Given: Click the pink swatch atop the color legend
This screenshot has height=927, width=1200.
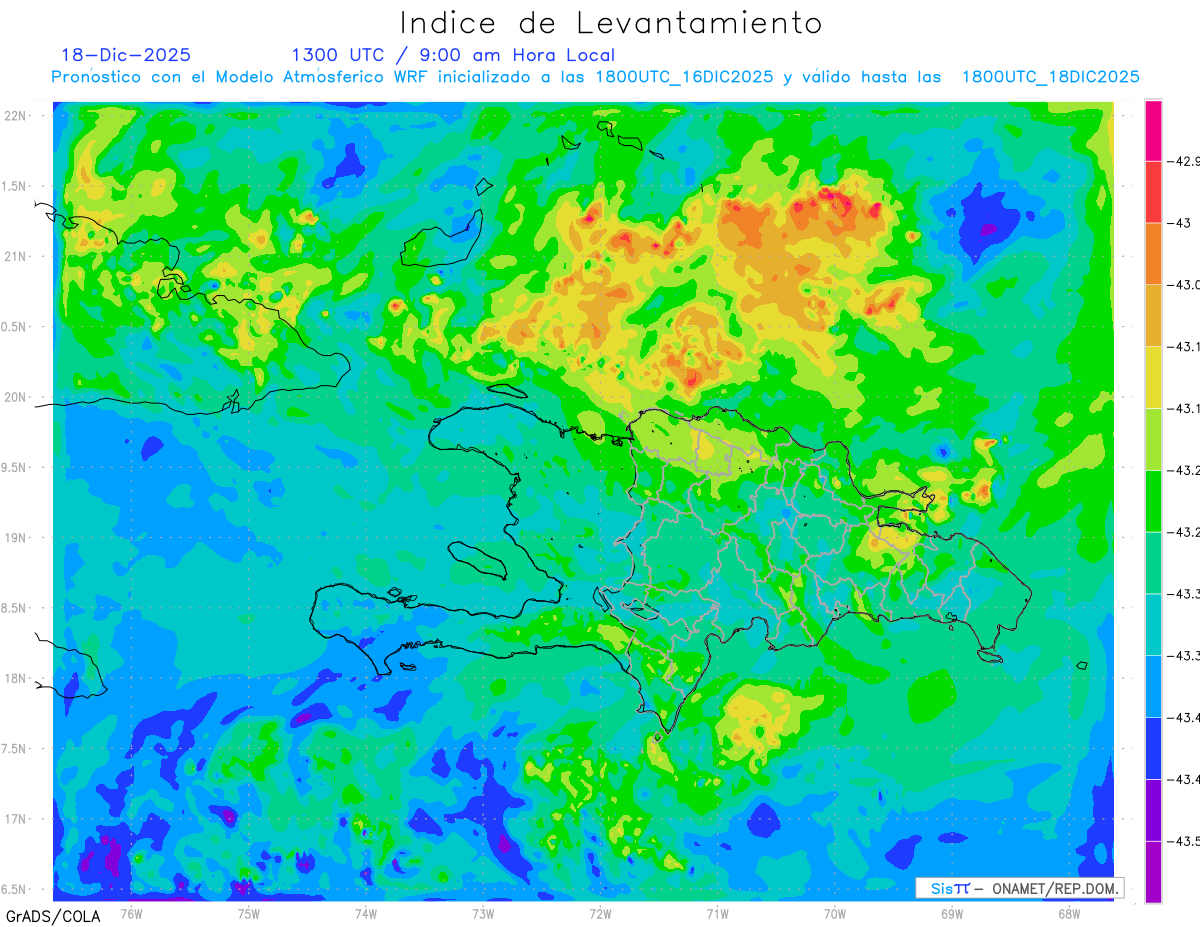Looking at the screenshot, I should coord(1153,129).
